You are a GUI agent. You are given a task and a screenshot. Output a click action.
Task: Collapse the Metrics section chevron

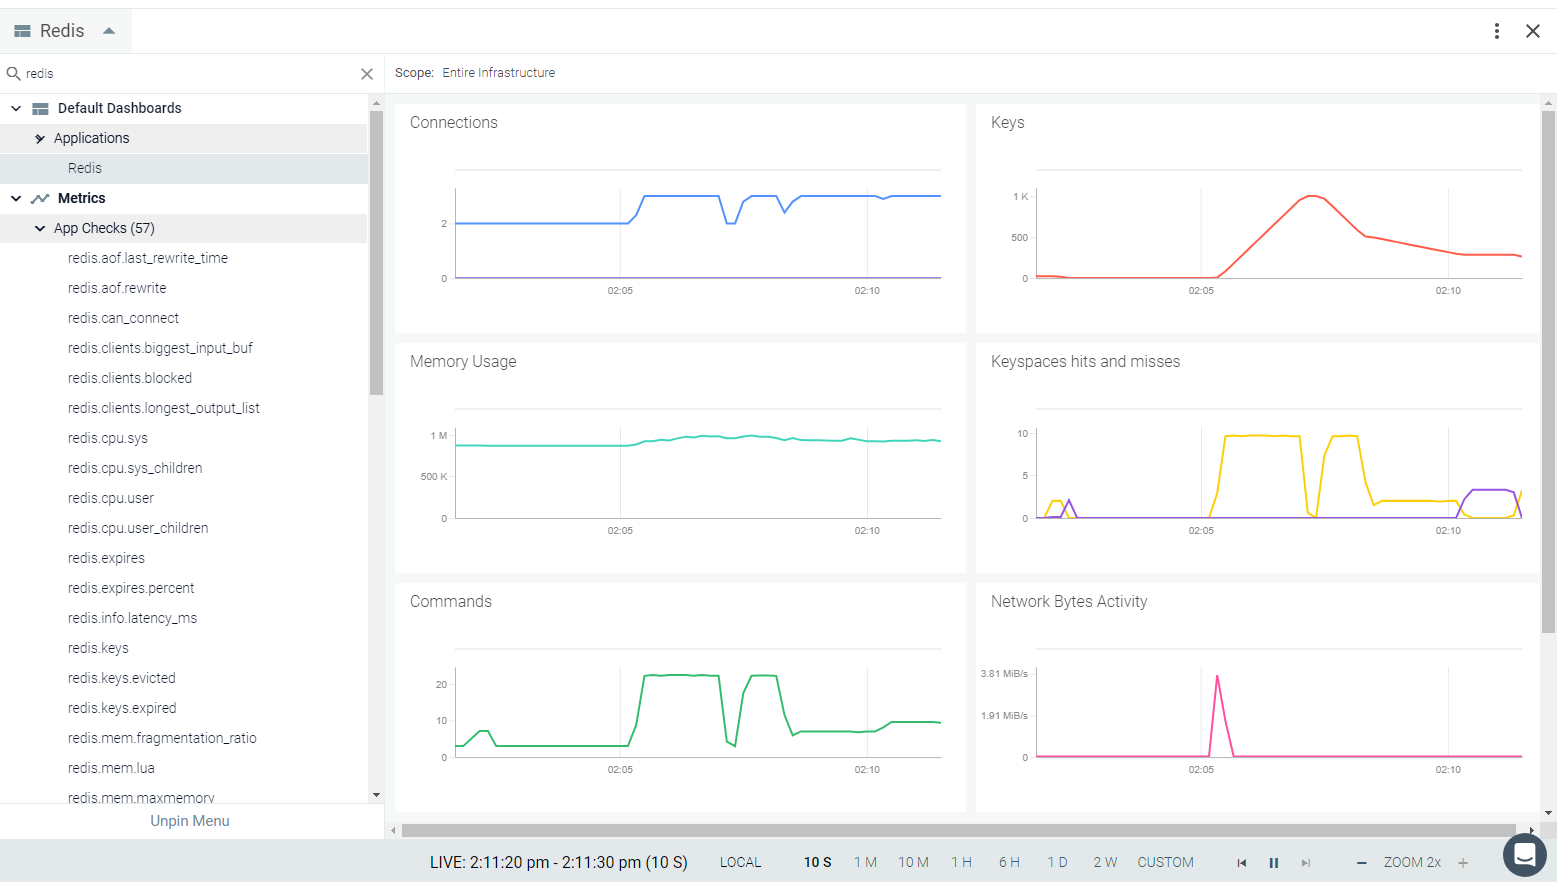pos(16,198)
